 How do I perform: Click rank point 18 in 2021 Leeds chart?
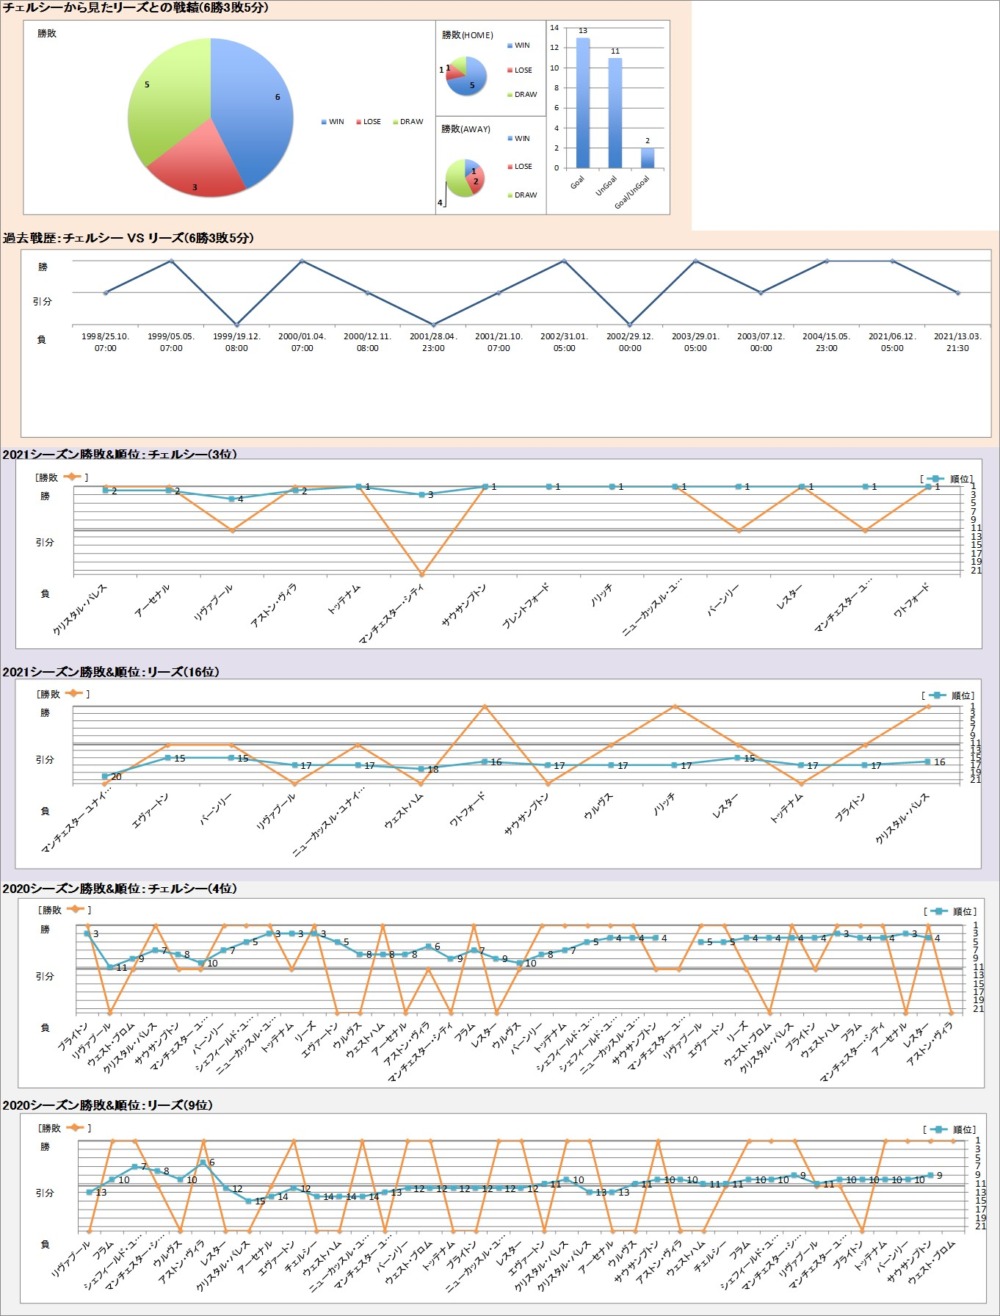421,769
